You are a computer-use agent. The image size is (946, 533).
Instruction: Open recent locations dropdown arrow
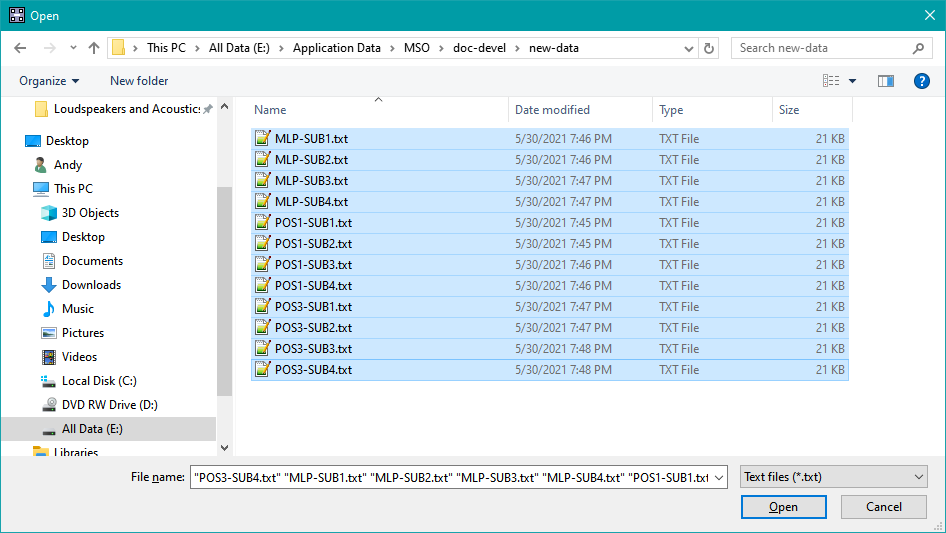click(73, 48)
